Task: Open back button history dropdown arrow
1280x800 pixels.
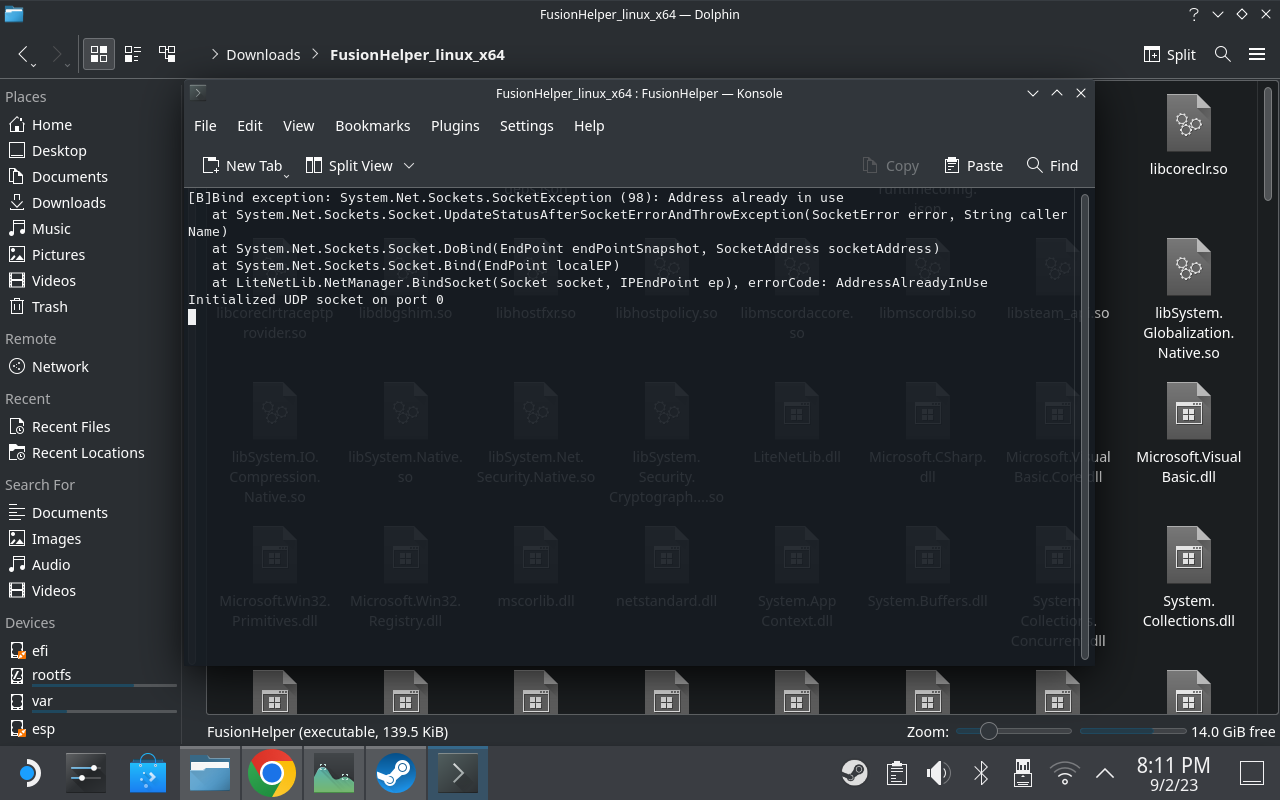Action: click(x=33, y=65)
